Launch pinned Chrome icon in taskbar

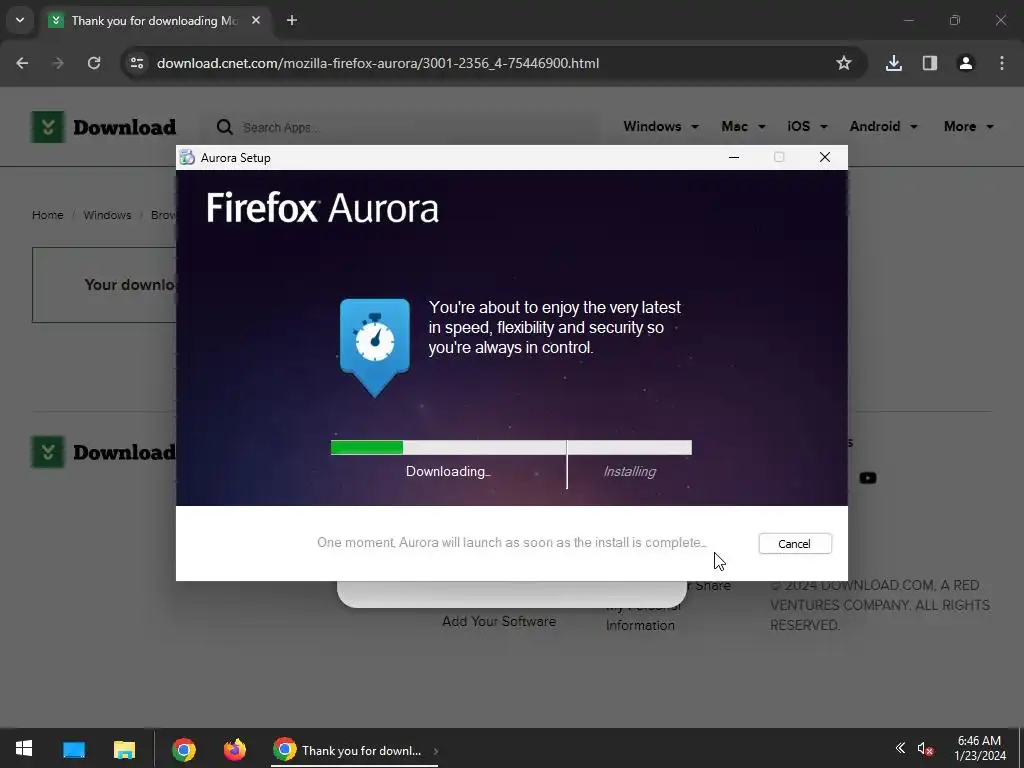coord(184,750)
